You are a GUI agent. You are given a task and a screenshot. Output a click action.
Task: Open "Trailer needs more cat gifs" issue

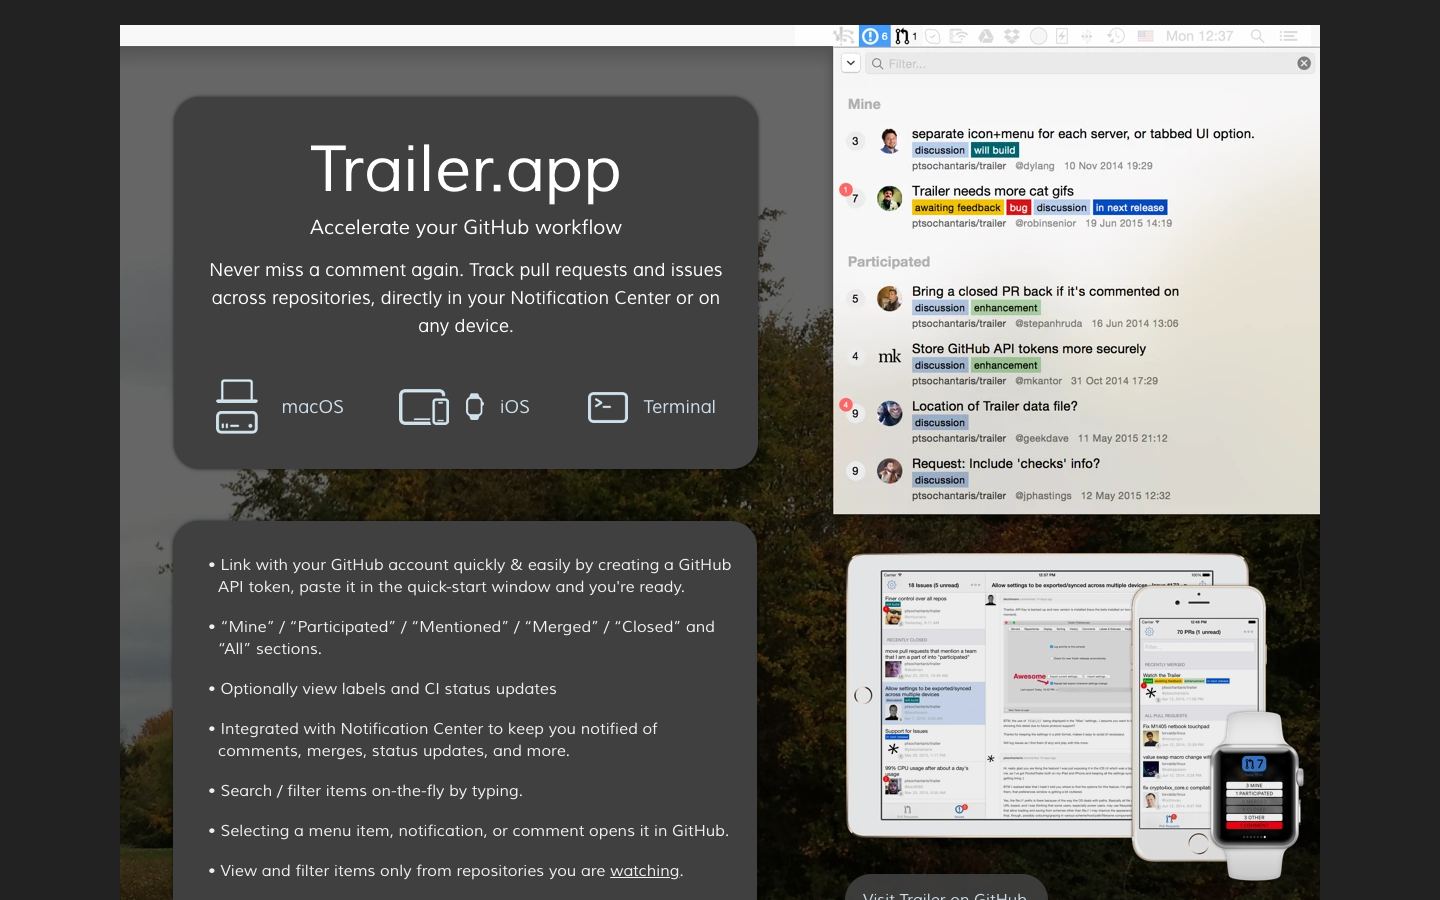993,191
